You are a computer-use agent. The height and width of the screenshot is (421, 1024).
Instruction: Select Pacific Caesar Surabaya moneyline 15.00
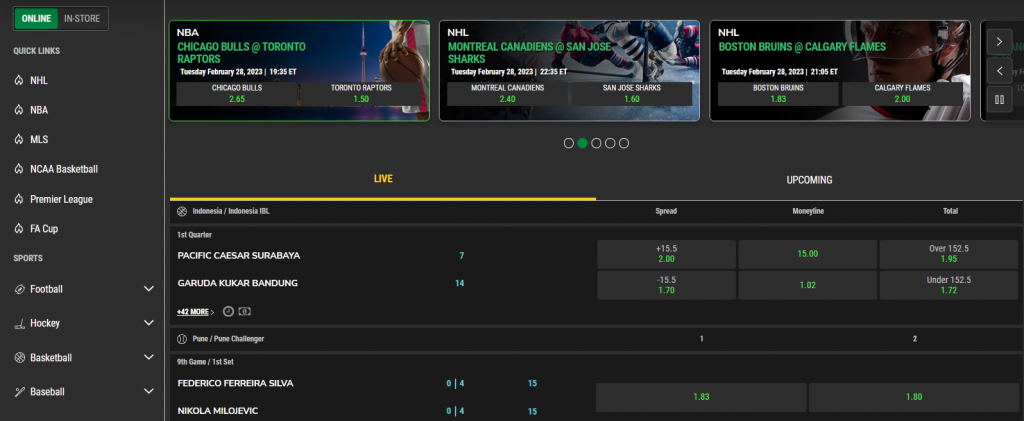click(x=807, y=255)
